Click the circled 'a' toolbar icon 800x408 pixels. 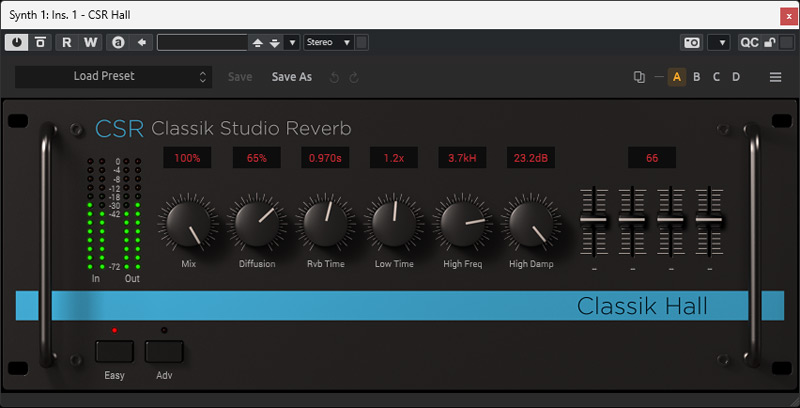[119, 42]
